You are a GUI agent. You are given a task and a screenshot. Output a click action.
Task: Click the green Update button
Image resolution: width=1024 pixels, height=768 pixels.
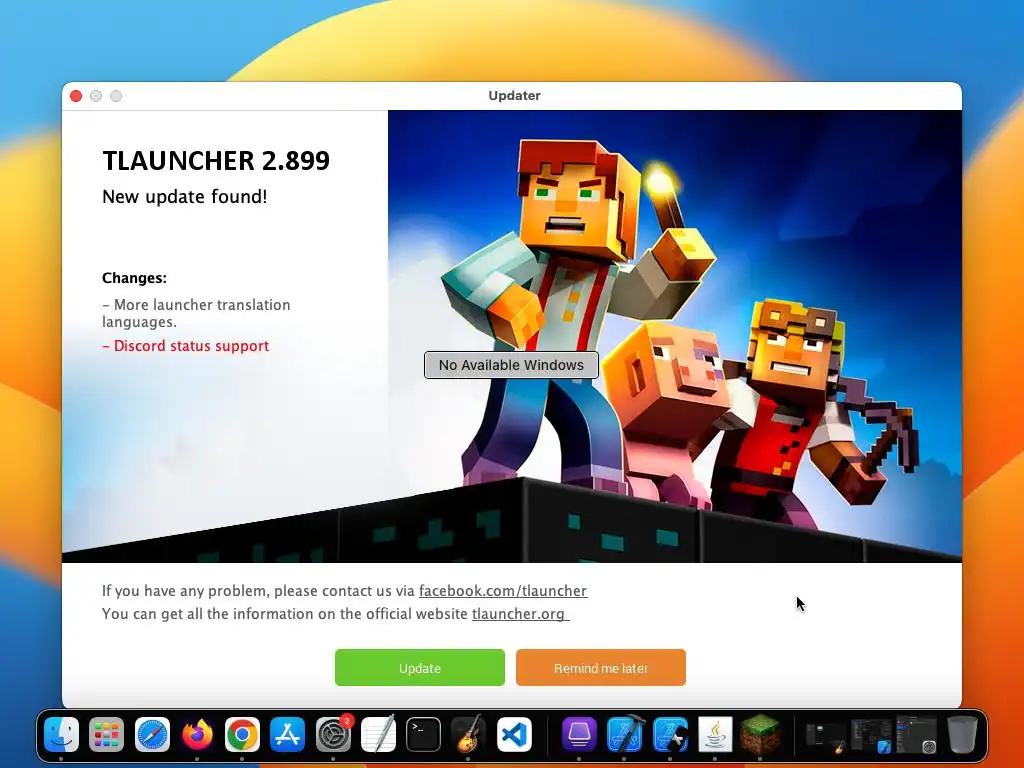pos(420,667)
